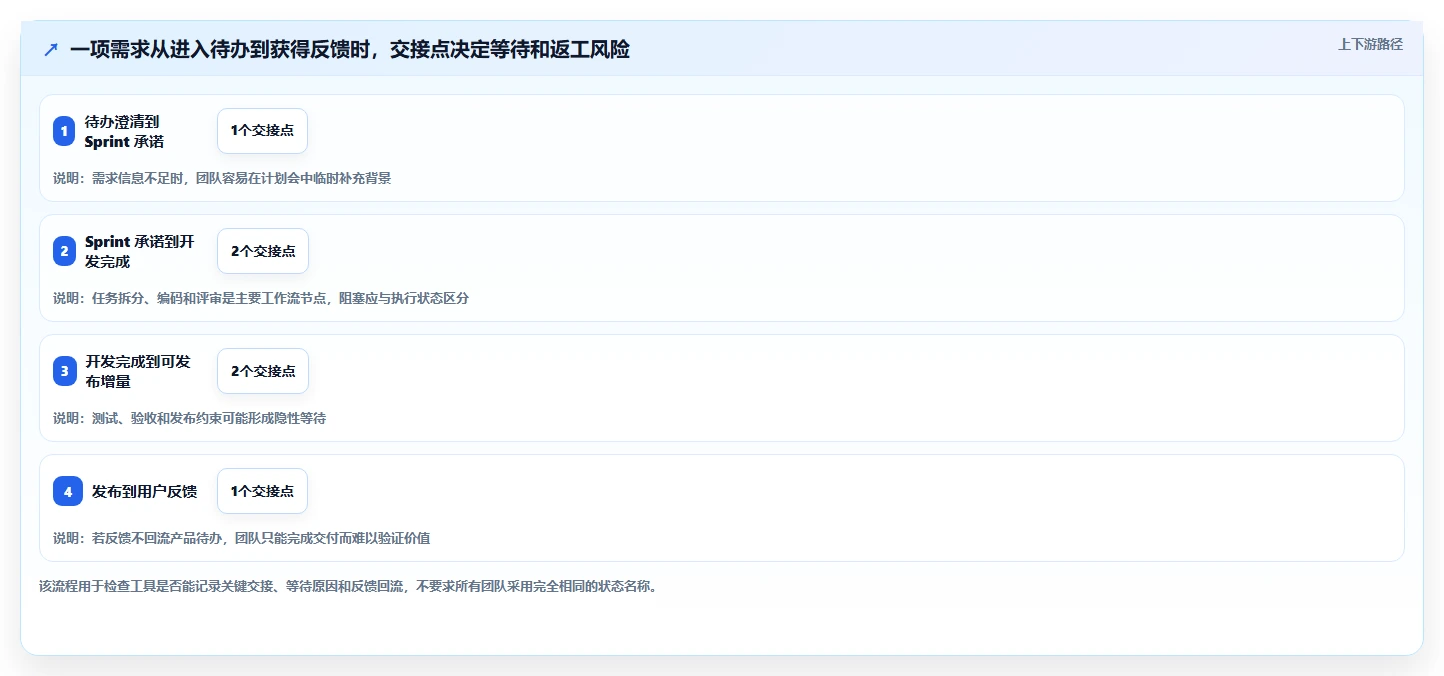
Task: Click the 2个交接点 chip for 开发完成到可发布增量
Action: coord(263,371)
